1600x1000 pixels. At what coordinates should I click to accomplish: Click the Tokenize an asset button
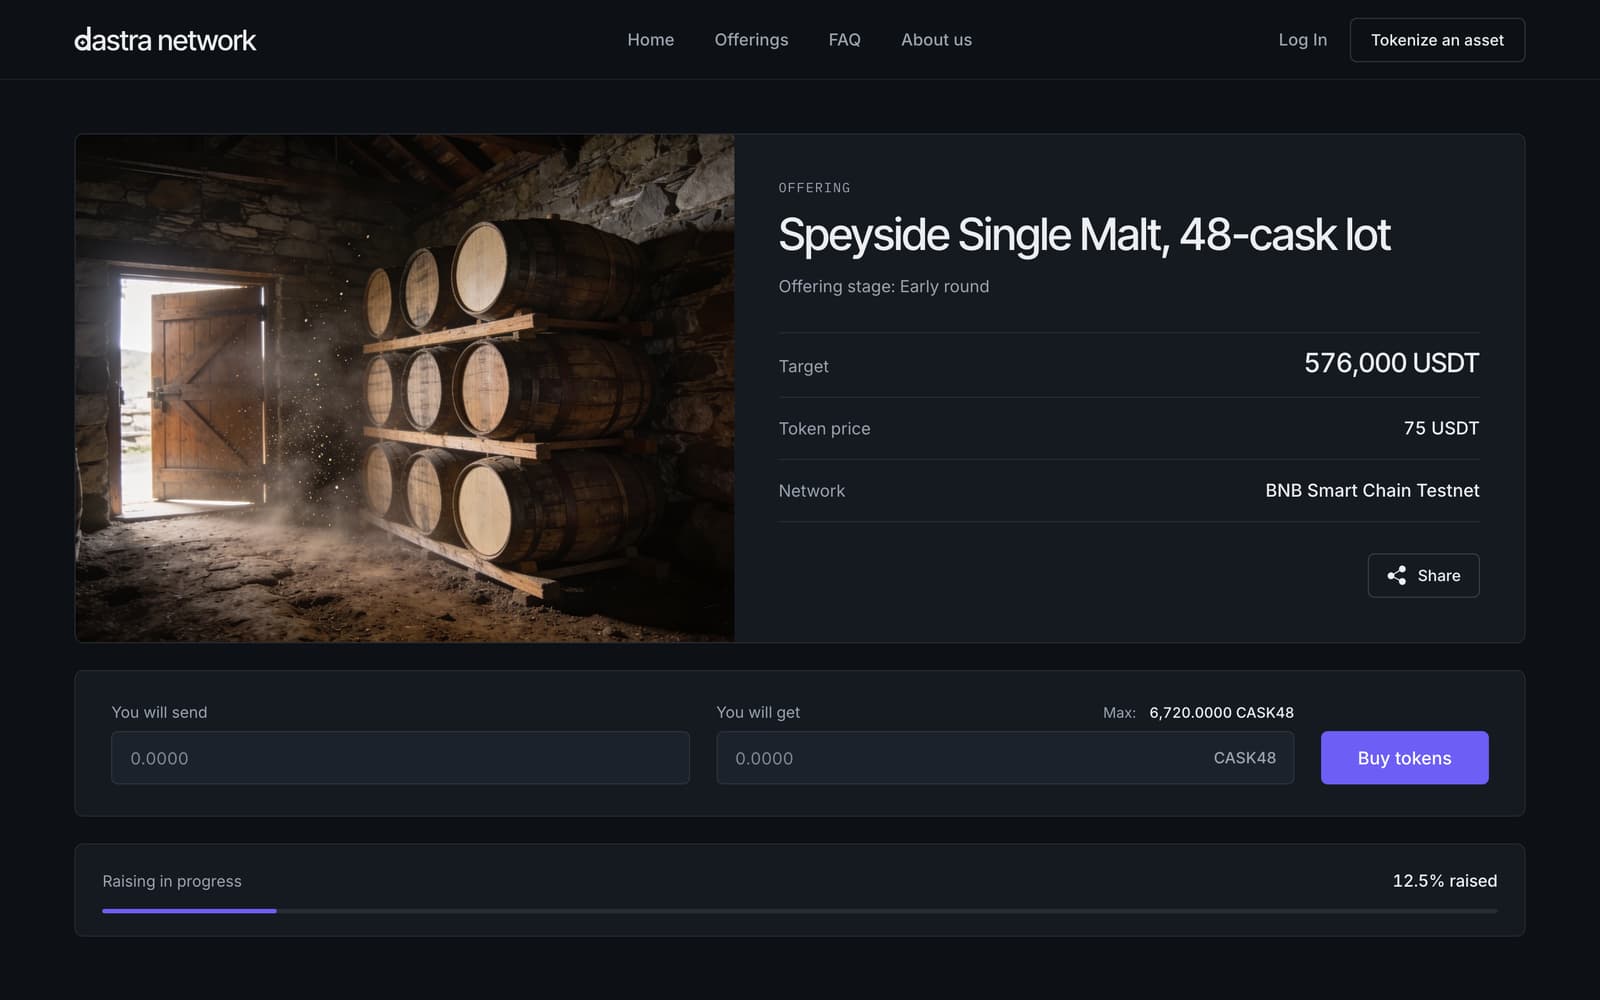1437,40
